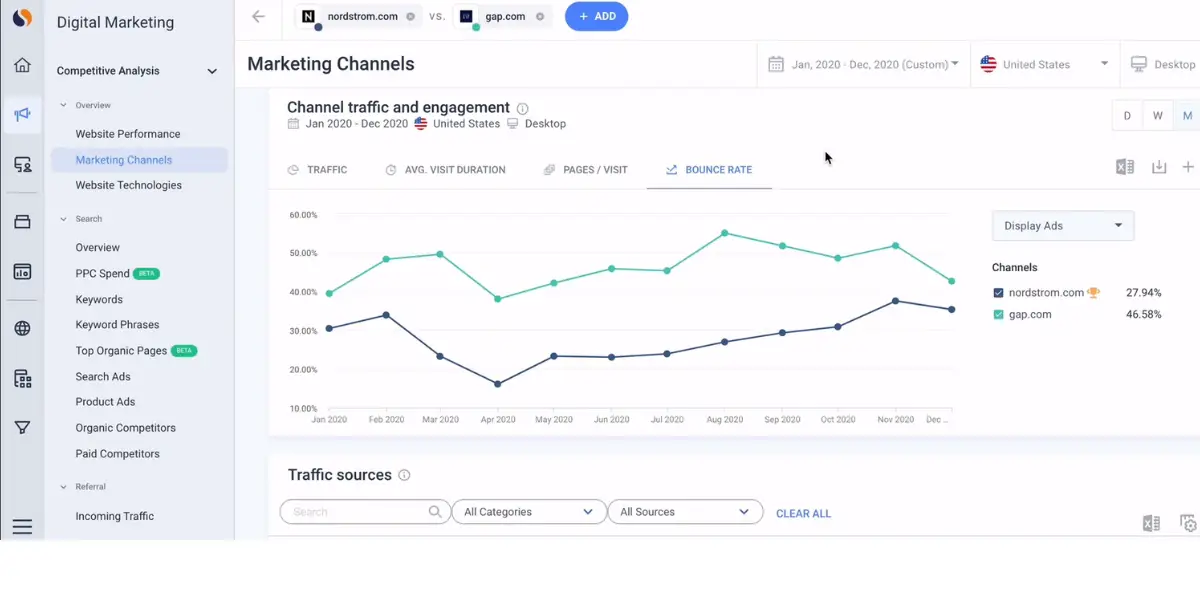Remove gap.com from comparison
Viewport: 1200px width, 600px height.
point(540,17)
